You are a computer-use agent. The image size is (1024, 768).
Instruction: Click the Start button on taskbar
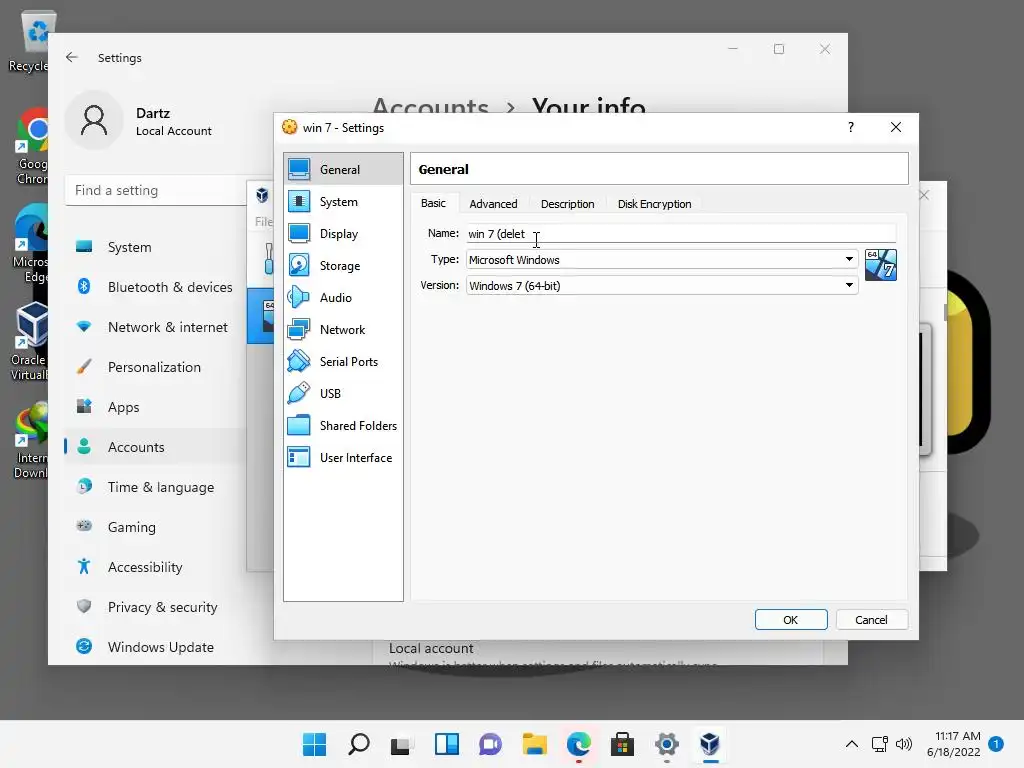tap(314, 744)
